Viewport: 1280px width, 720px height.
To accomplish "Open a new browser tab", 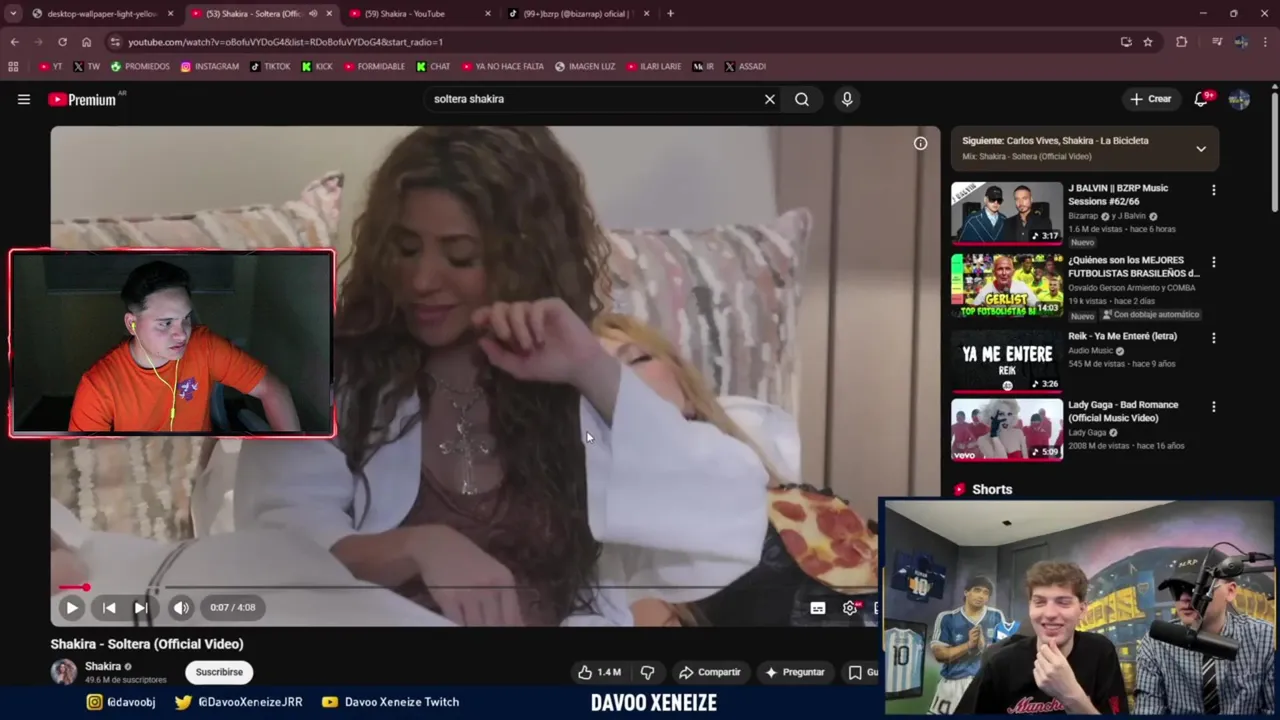I will point(670,14).
